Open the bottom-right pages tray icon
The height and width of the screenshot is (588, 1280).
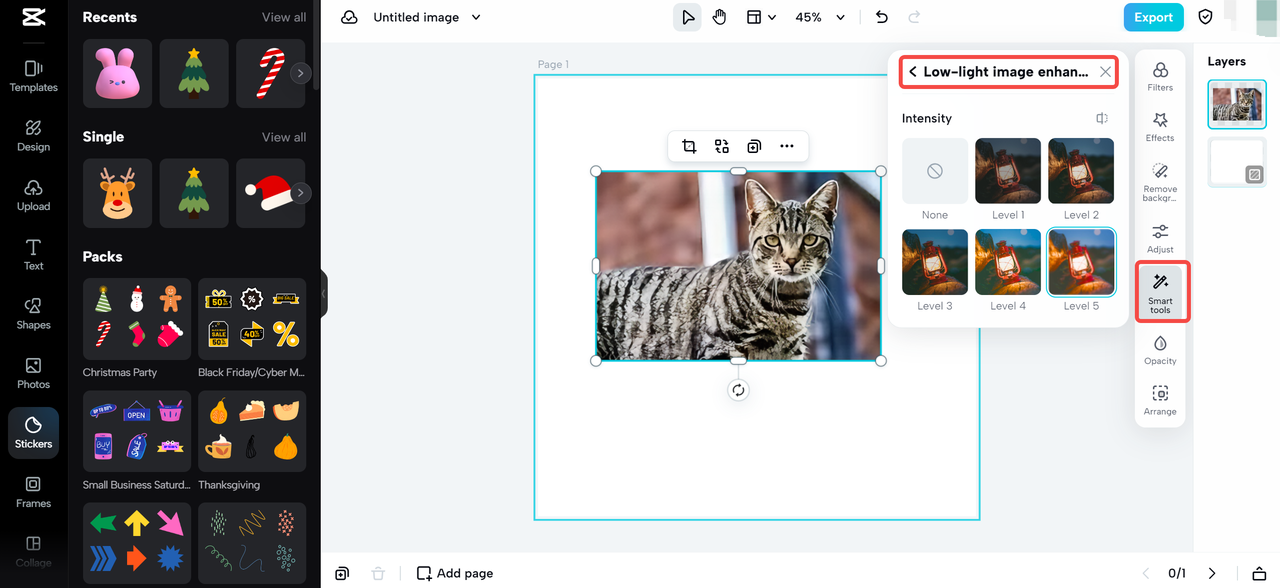point(1259,573)
